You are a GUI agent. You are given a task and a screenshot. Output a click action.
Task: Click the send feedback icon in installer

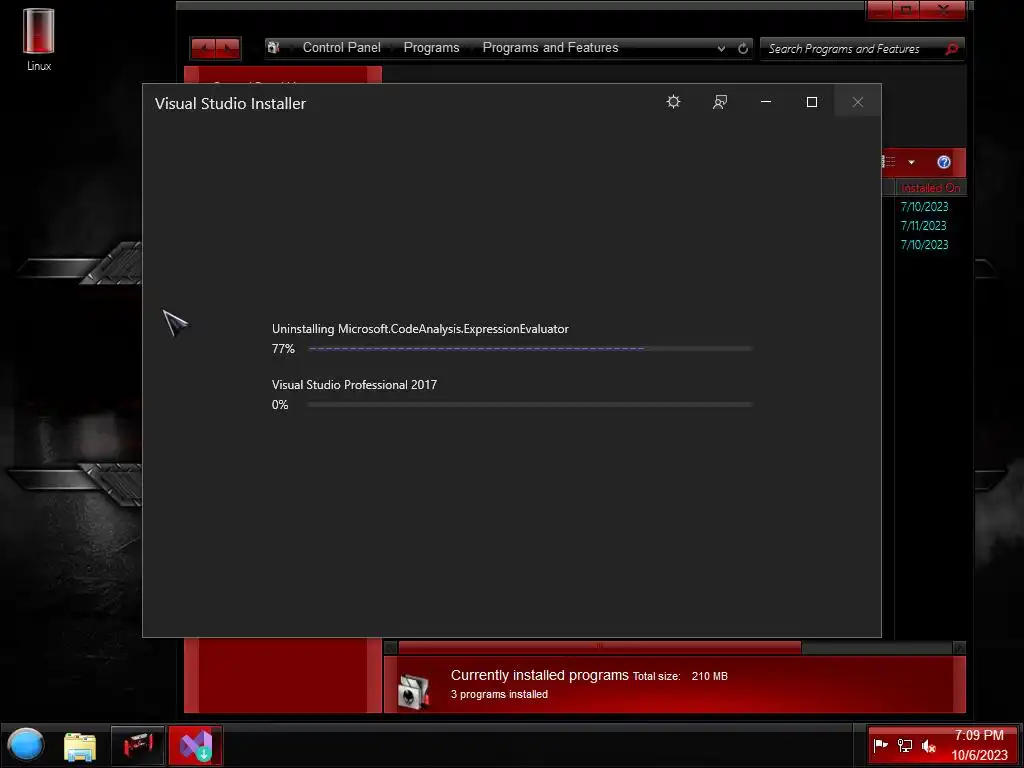pyautogui.click(x=720, y=102)
